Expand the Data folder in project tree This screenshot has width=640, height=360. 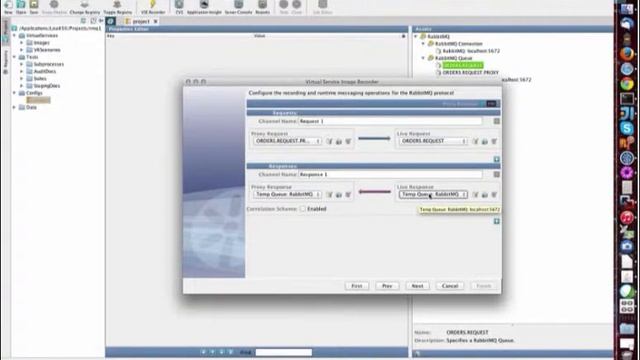(14, 107)
